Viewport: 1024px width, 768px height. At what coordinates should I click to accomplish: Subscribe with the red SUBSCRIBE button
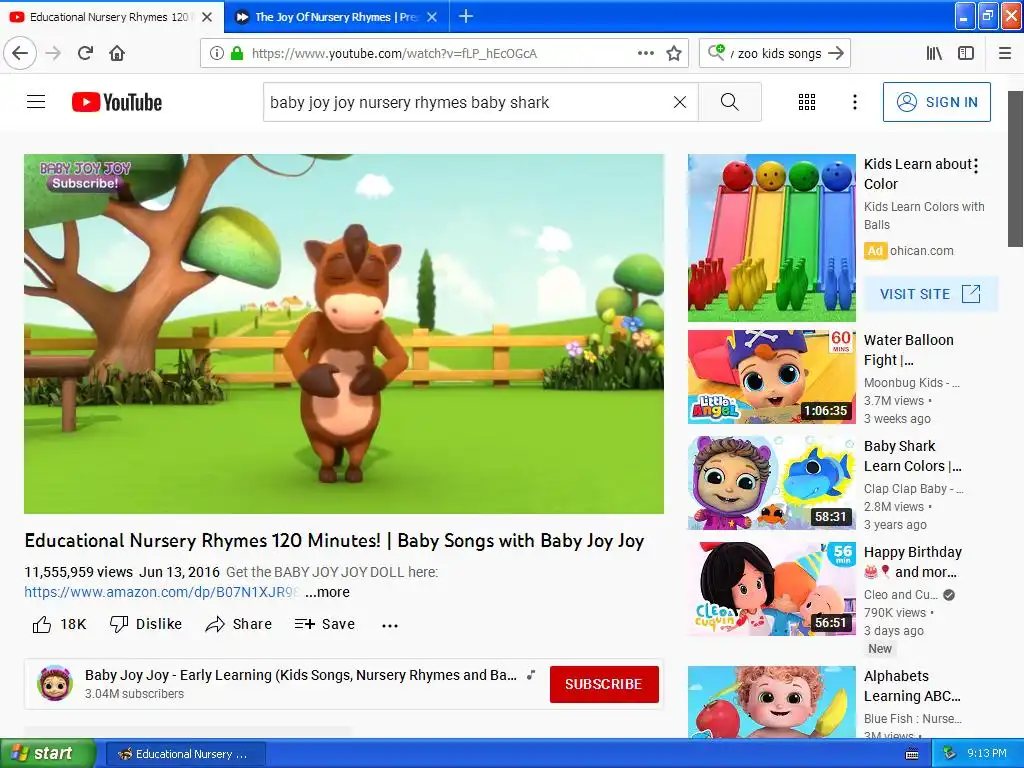(x=604, y=684)
